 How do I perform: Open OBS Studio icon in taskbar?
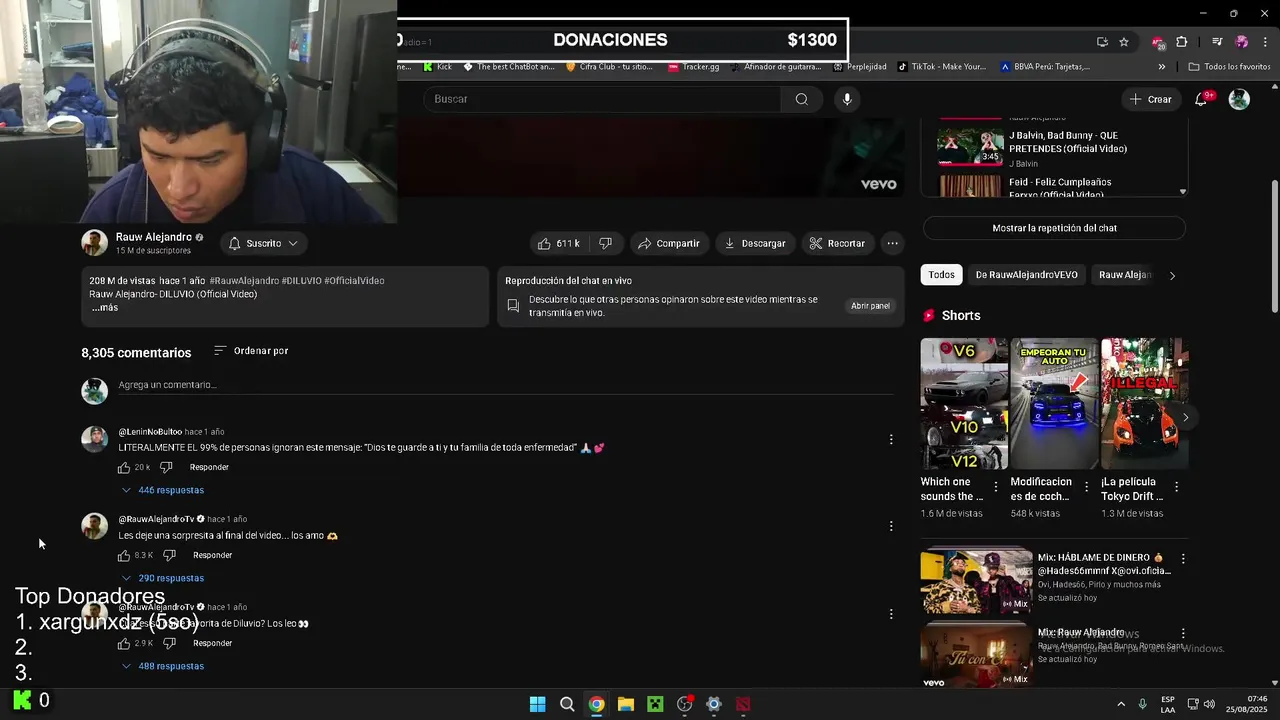click(684, 704)
